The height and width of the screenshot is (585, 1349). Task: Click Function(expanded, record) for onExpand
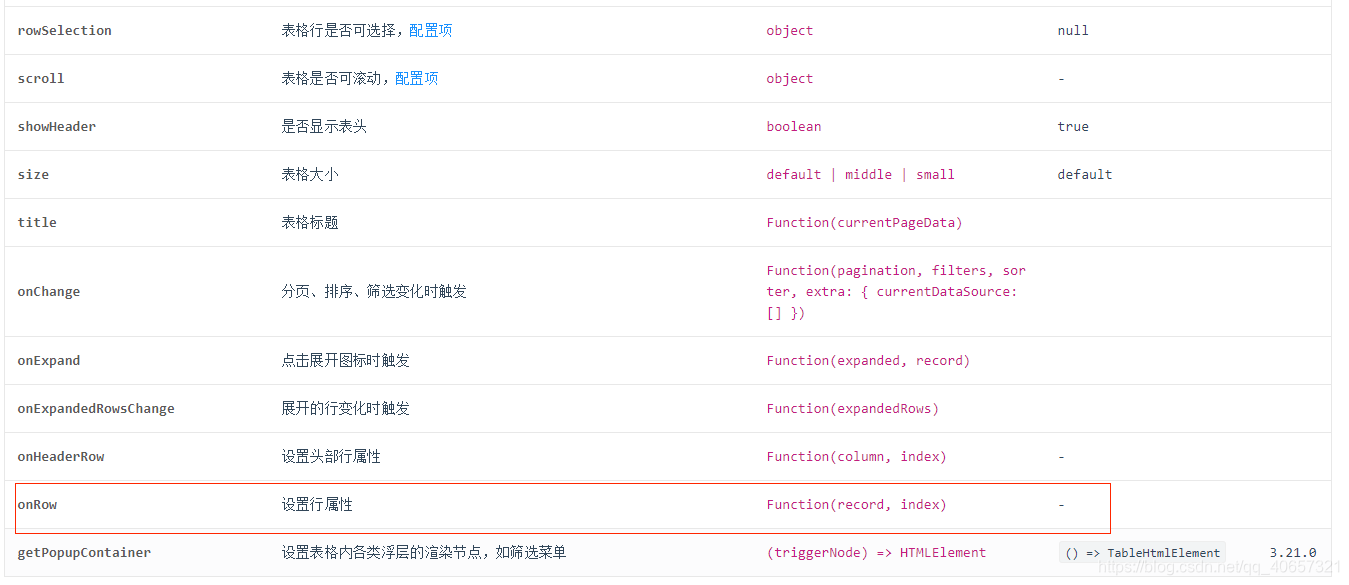coord(868,360)
